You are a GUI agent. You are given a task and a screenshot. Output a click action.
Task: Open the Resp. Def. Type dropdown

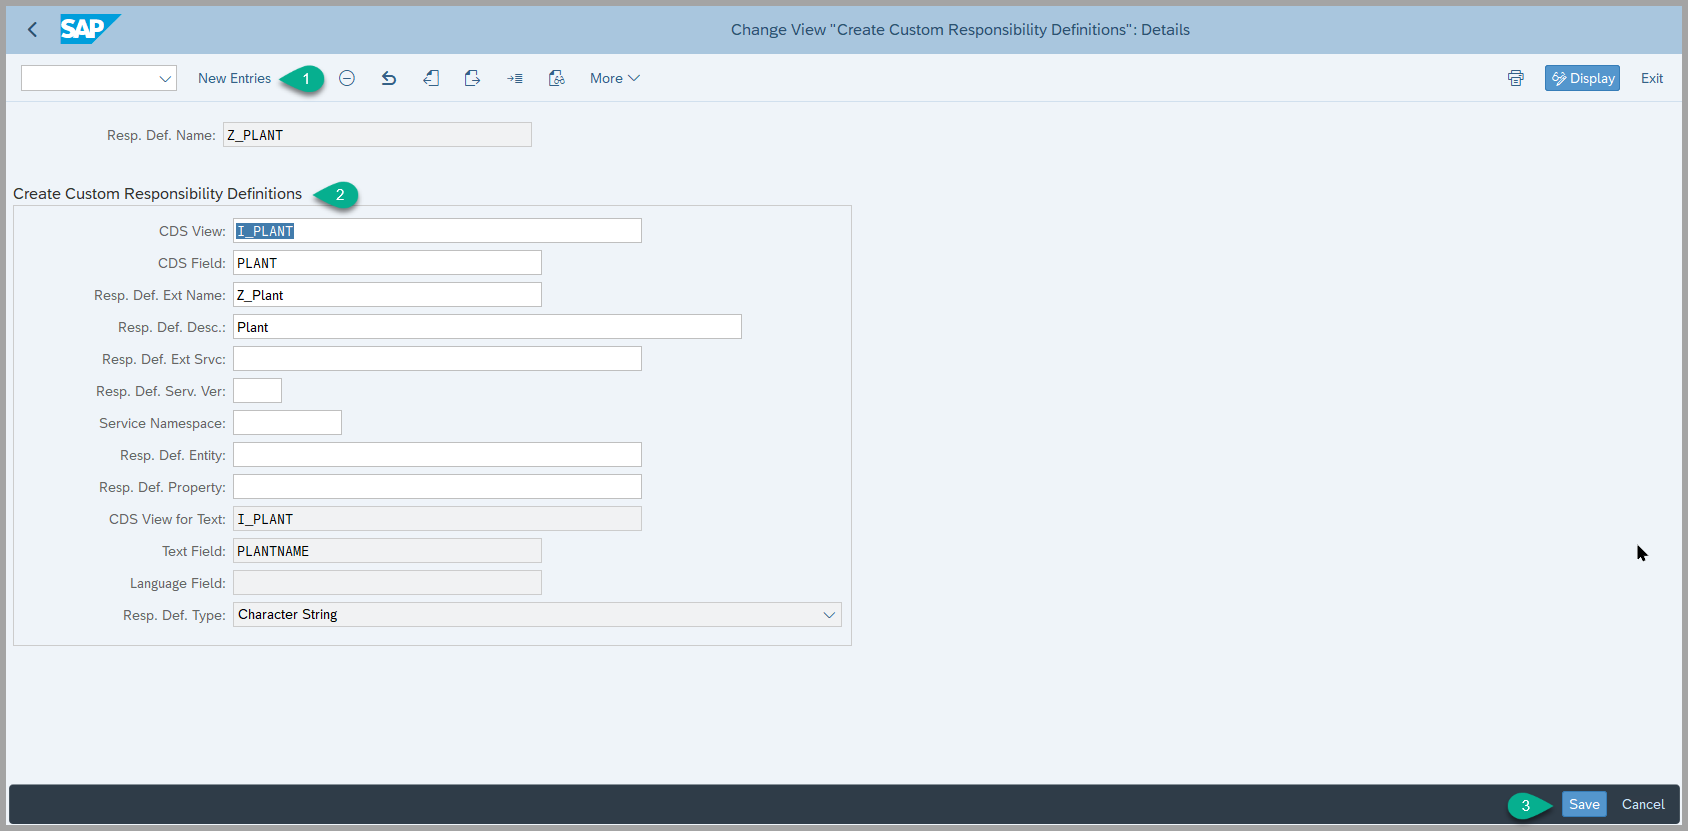pyautogui.click(x=828, y=615)
